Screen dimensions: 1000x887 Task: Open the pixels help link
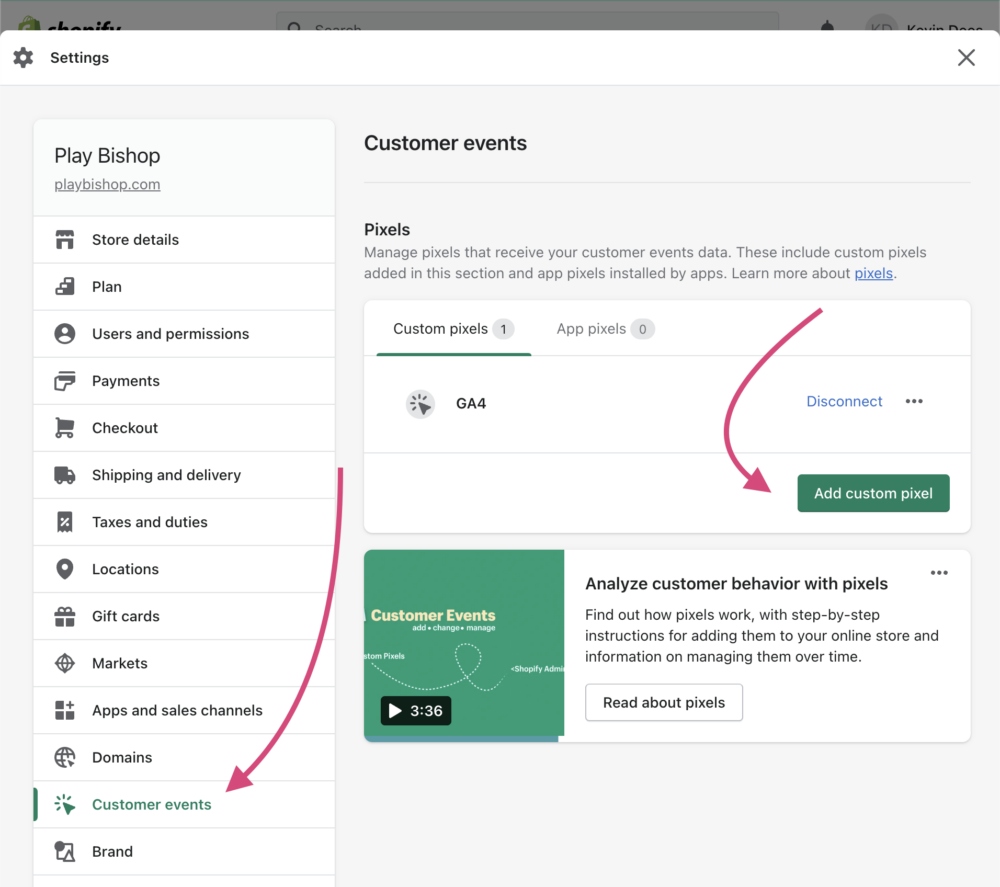(x=873, y=273)
